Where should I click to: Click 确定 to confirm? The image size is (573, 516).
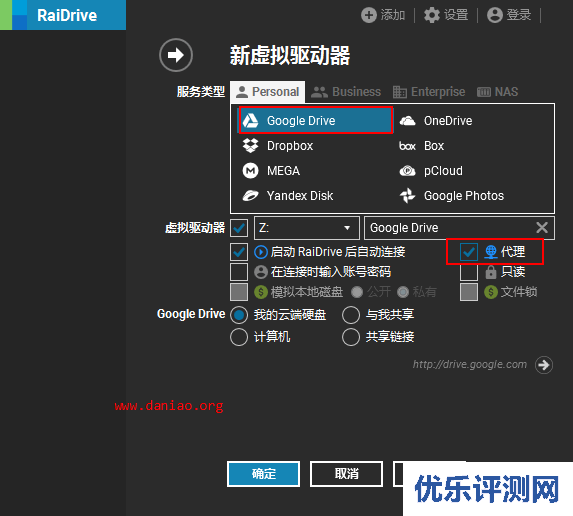pyautogui.click(x=263, y=474)
